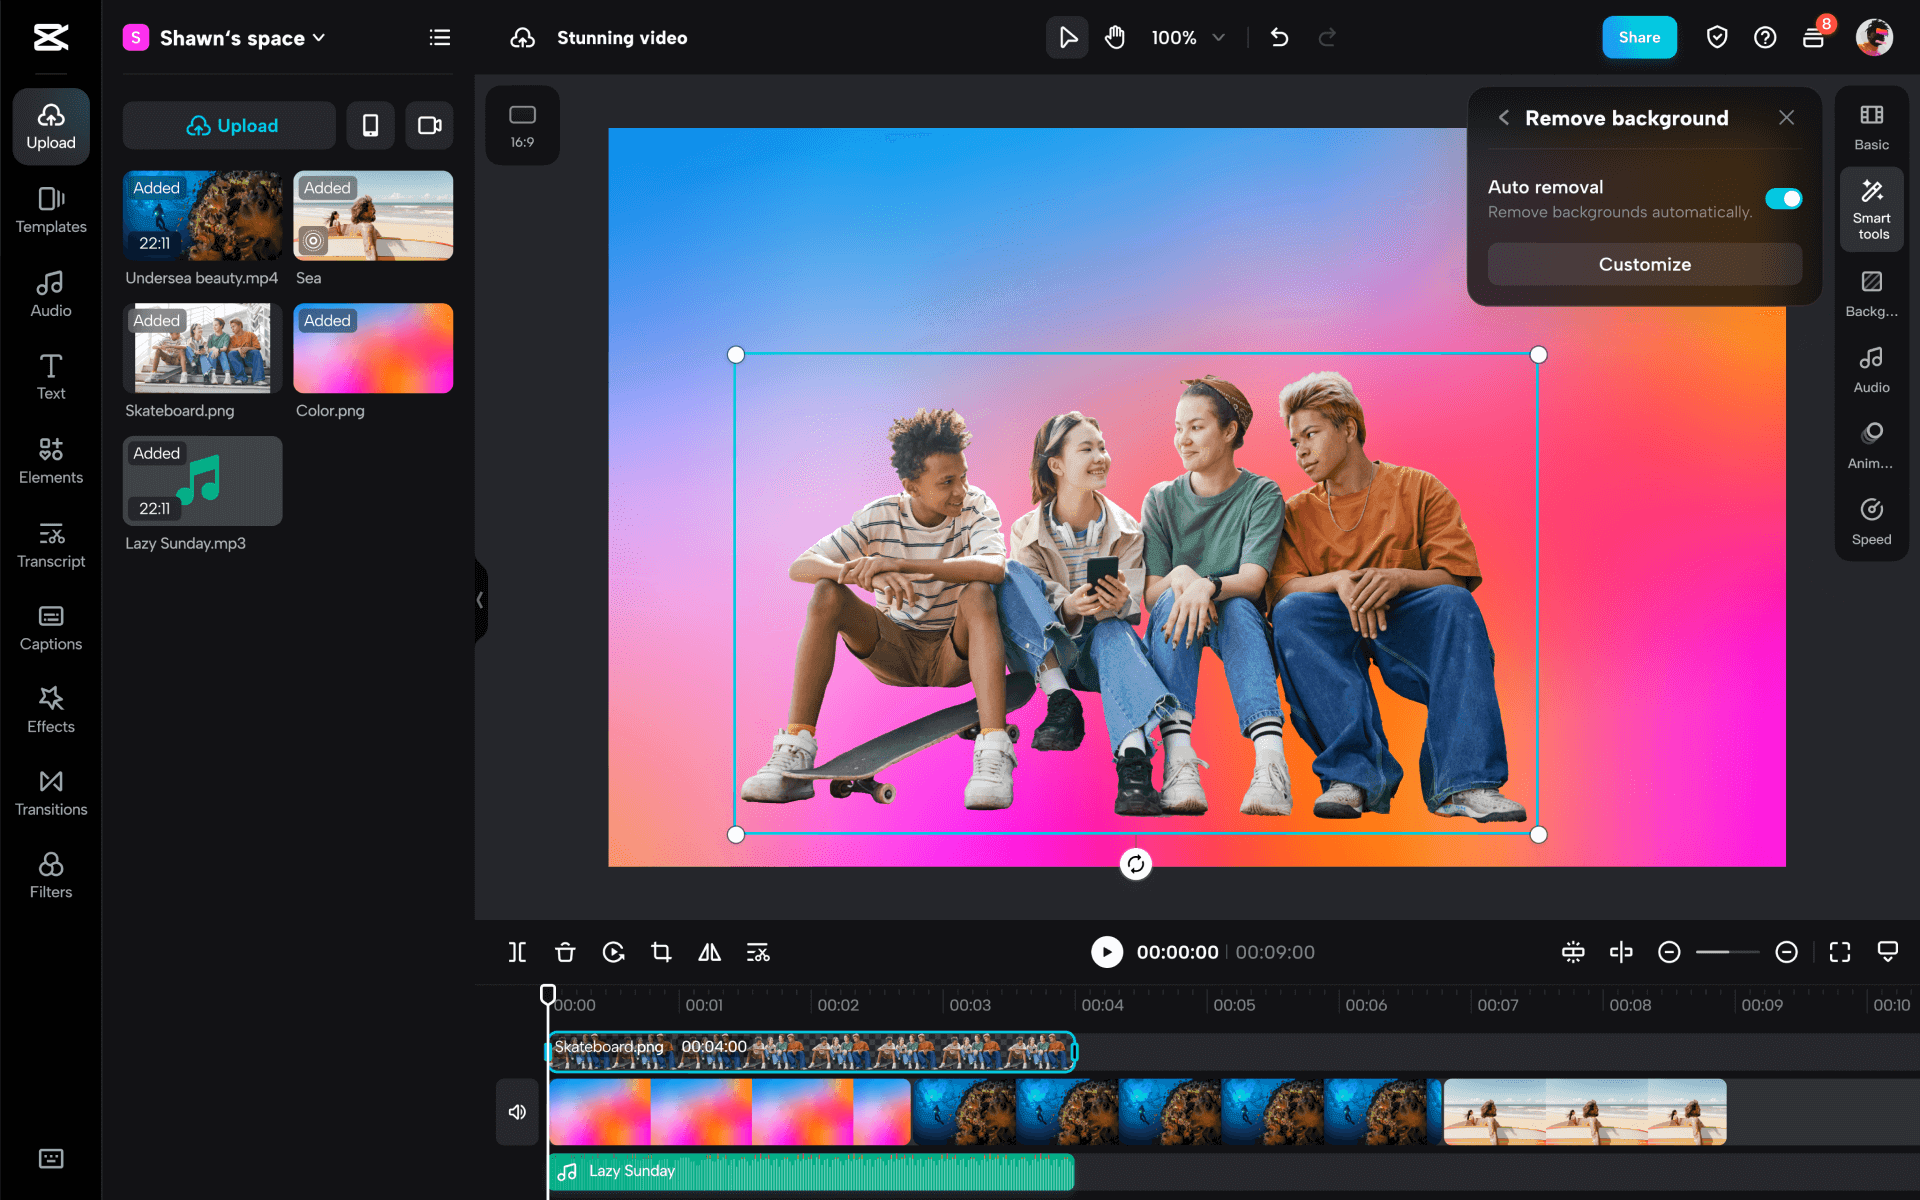Select the Upload tool in sidebar
This screenshot has width=1920, height=1200.
tap(48, 124)
